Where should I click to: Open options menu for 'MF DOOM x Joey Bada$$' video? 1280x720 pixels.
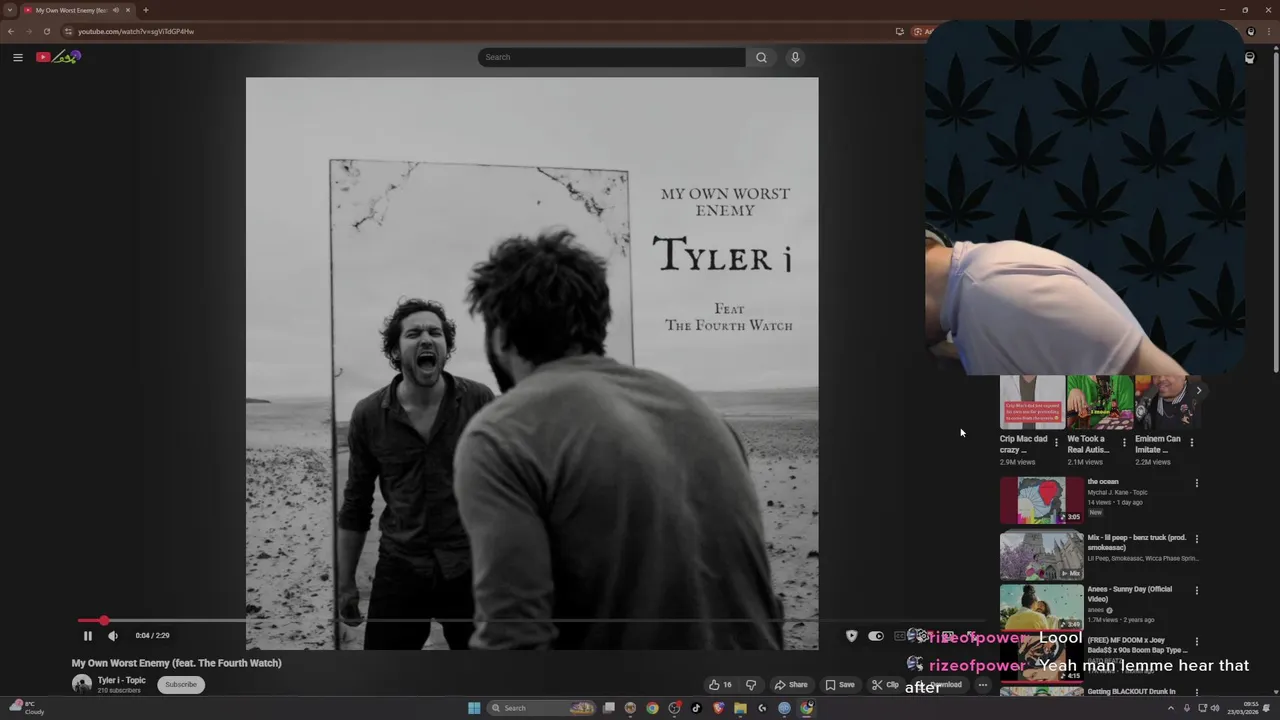1196,642
